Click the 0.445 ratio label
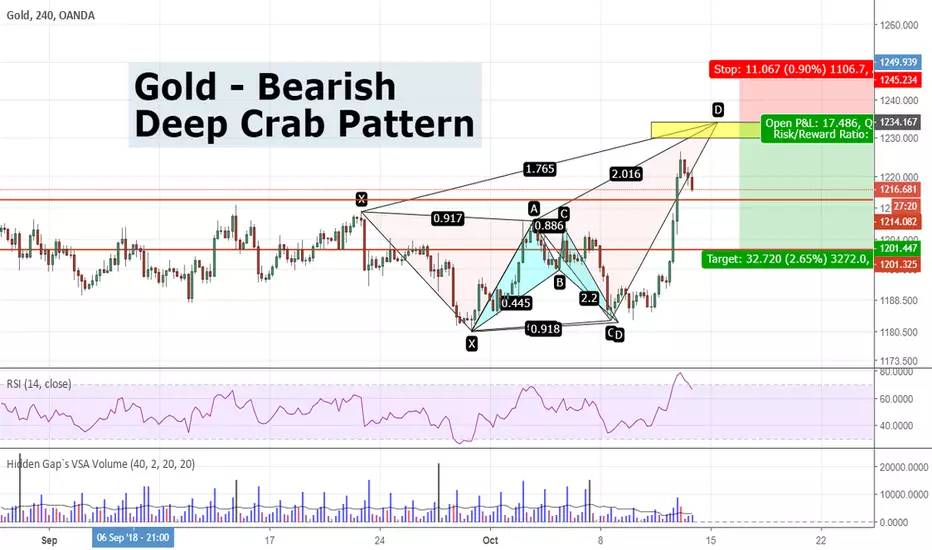This screenshot has height=550, width=932. (516, 303)
